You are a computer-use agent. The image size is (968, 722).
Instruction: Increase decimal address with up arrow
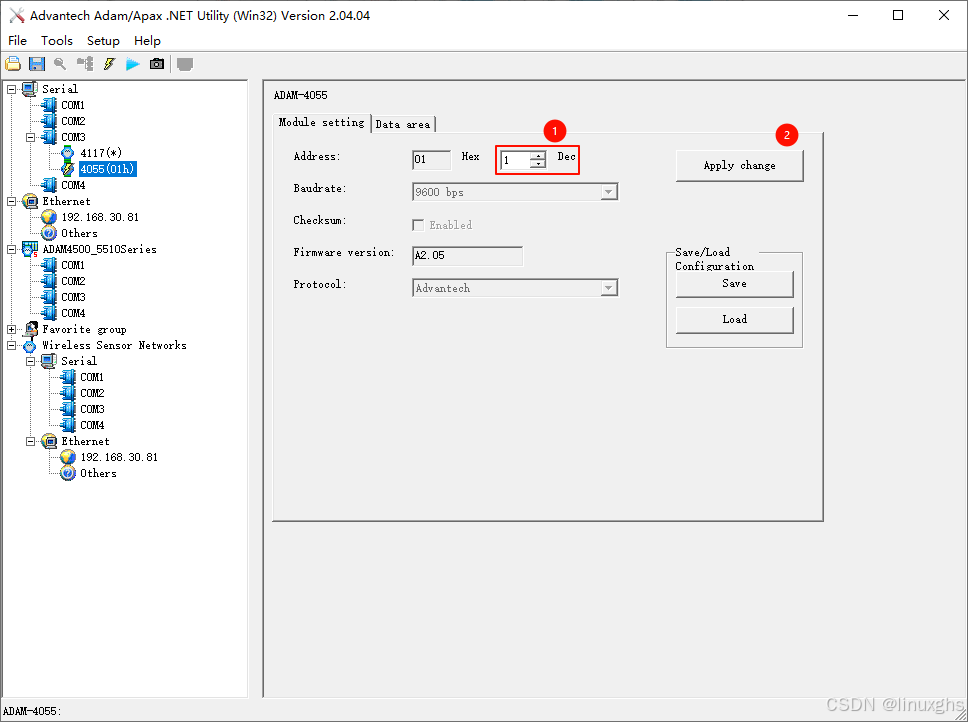538,156
